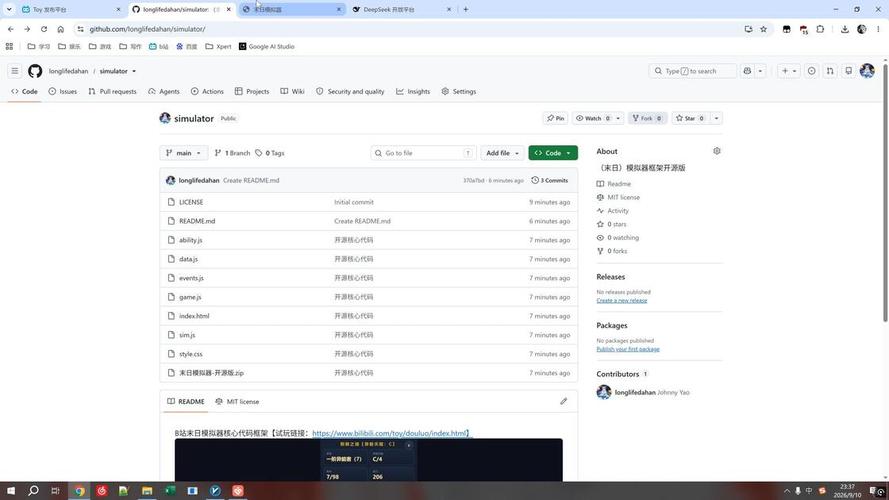View the 3 Commits history
Screen dimensions: 889x500
tap(549, 180)
